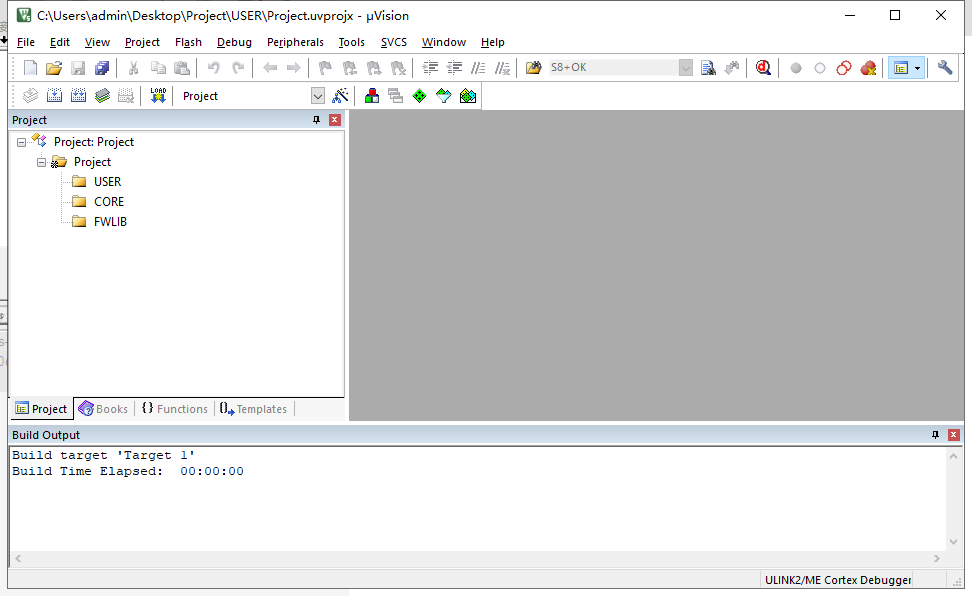Viewport: 972px width, 596px height.
Task: Click the Build Output scroll-down arrow
Action: click(953, 541)
